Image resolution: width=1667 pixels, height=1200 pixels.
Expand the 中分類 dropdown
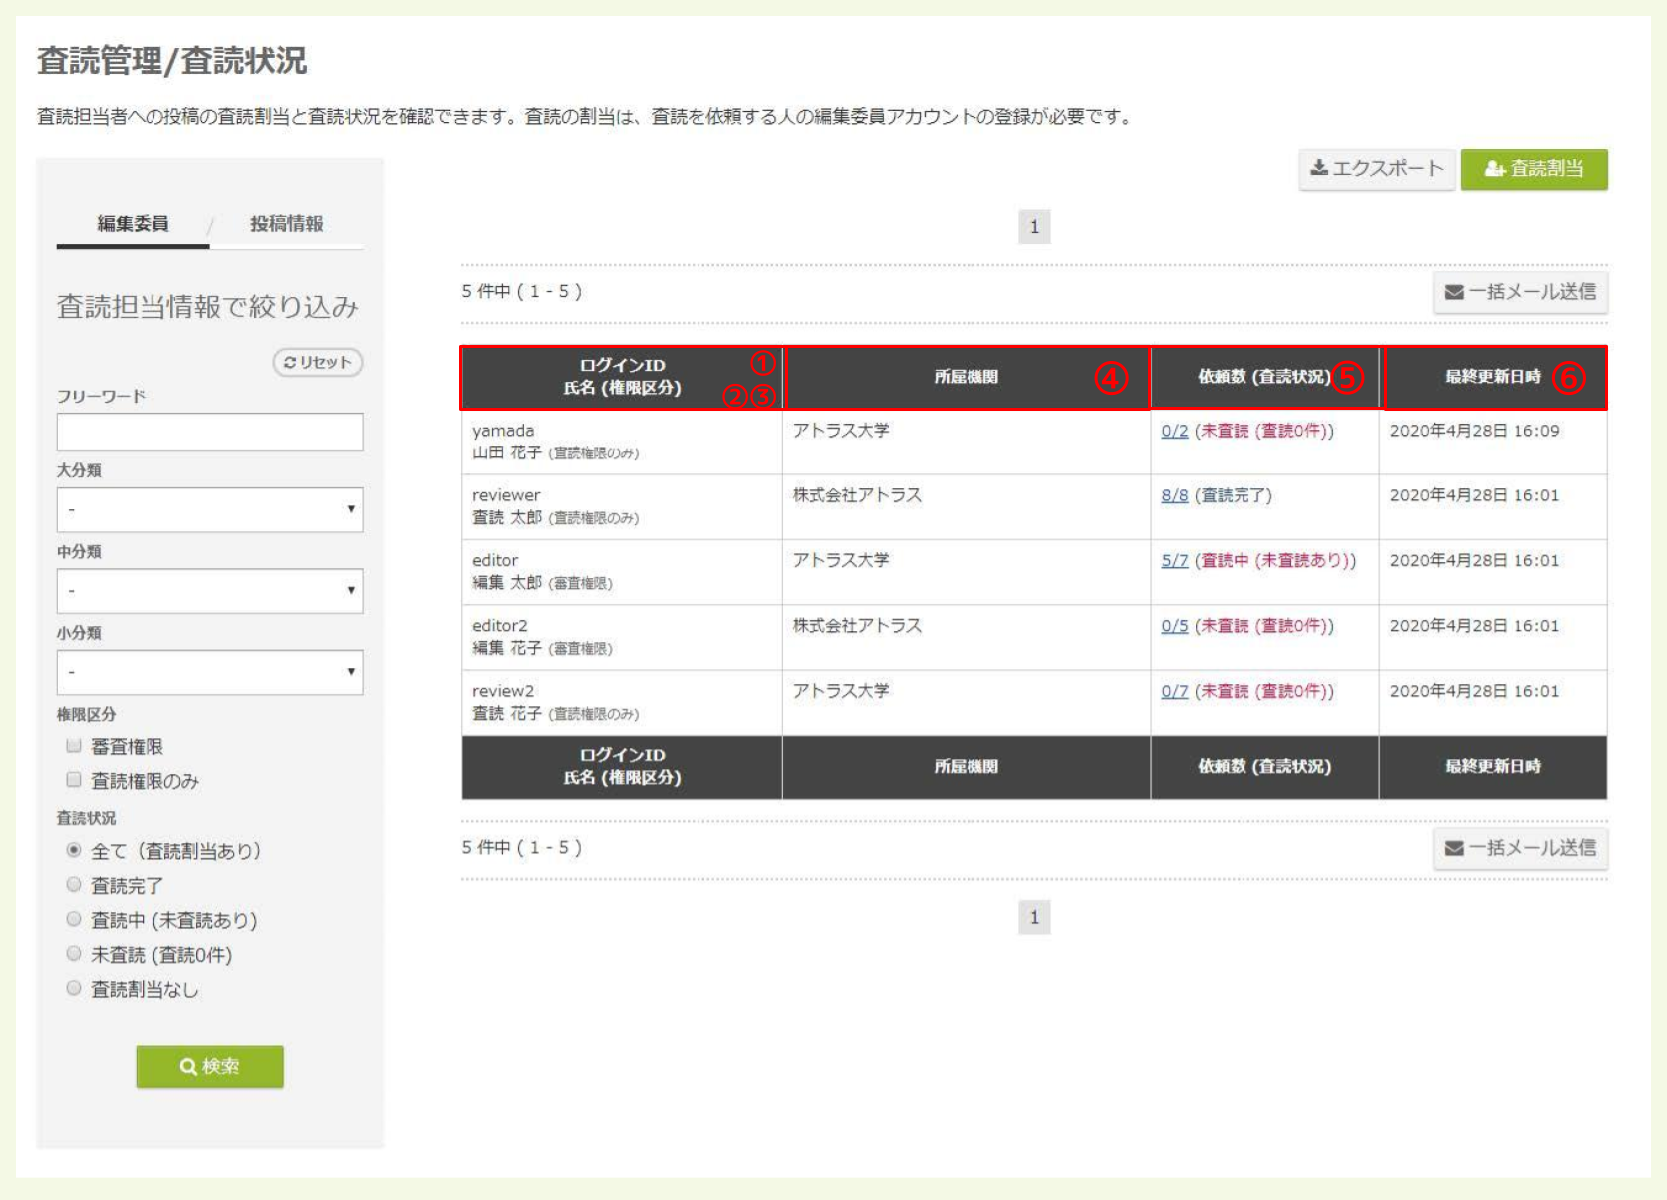pyautogui.click(x=210, y=591)
